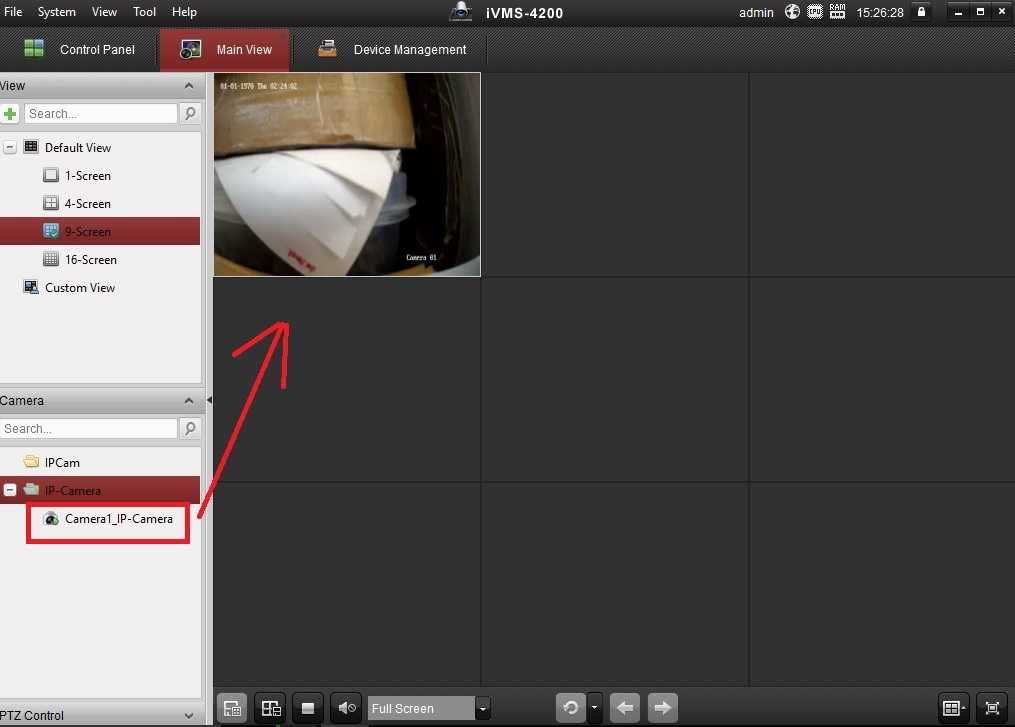Select the live camera feed thumbnail
This screenshot has height=727, width=1015.
(347, 174)
